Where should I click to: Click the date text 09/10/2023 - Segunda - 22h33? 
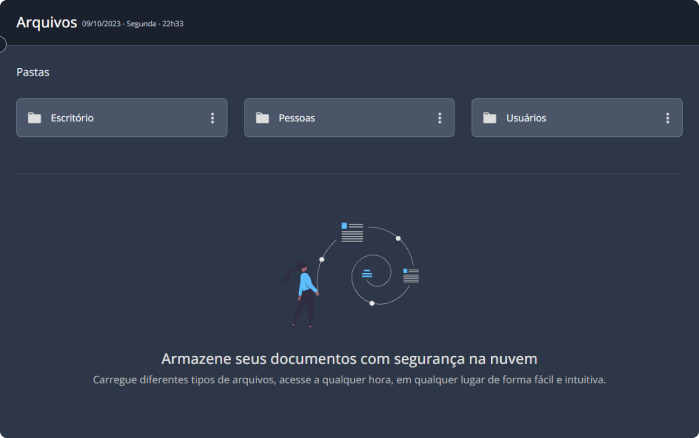132,24
